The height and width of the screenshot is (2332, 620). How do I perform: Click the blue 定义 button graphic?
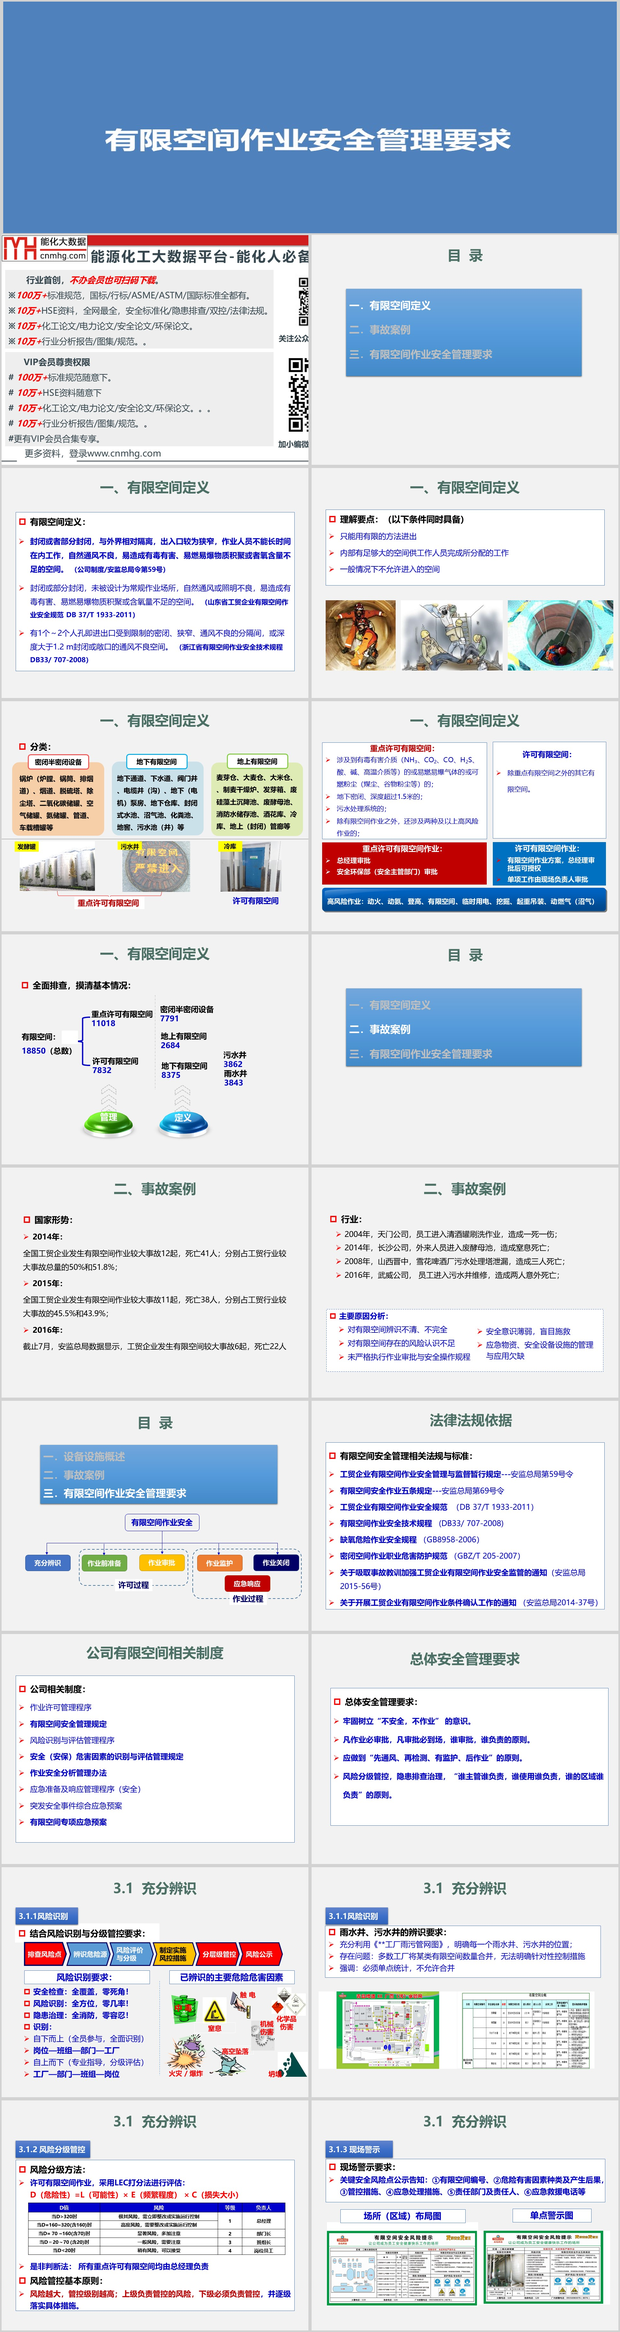tap(183, 1121)
